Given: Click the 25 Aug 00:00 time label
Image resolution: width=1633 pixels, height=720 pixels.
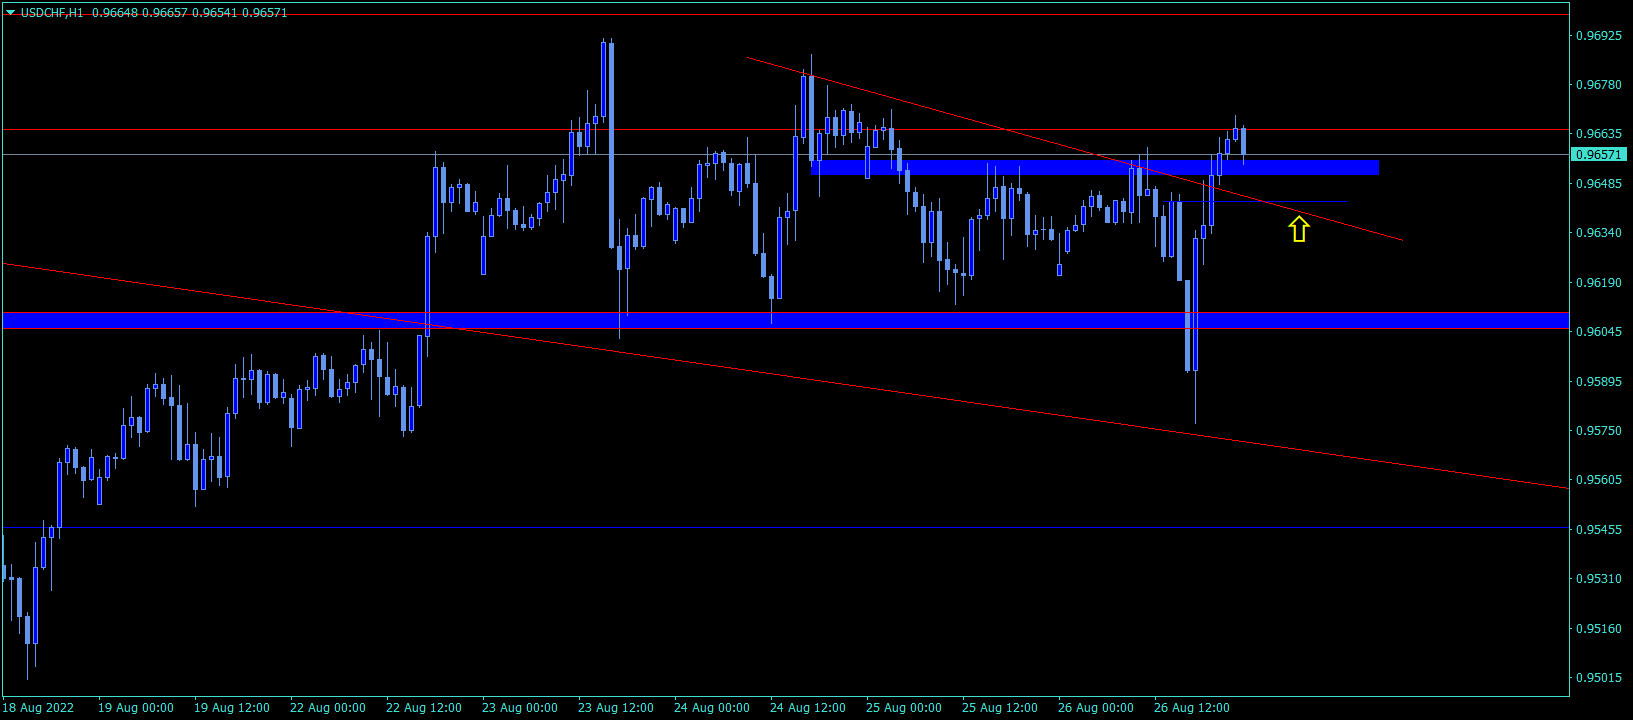Looking at the screenshot, I should coord(904,708).
